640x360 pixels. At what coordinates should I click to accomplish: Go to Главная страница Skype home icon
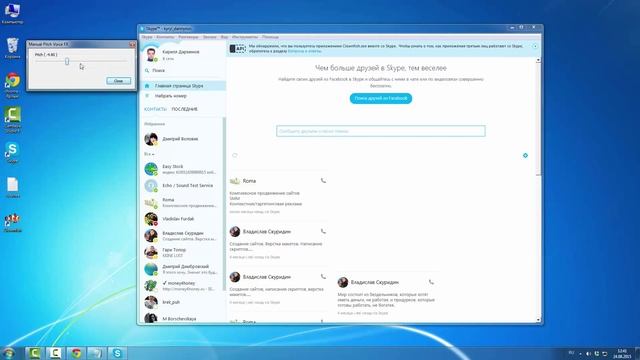click(x=147, y=86)
